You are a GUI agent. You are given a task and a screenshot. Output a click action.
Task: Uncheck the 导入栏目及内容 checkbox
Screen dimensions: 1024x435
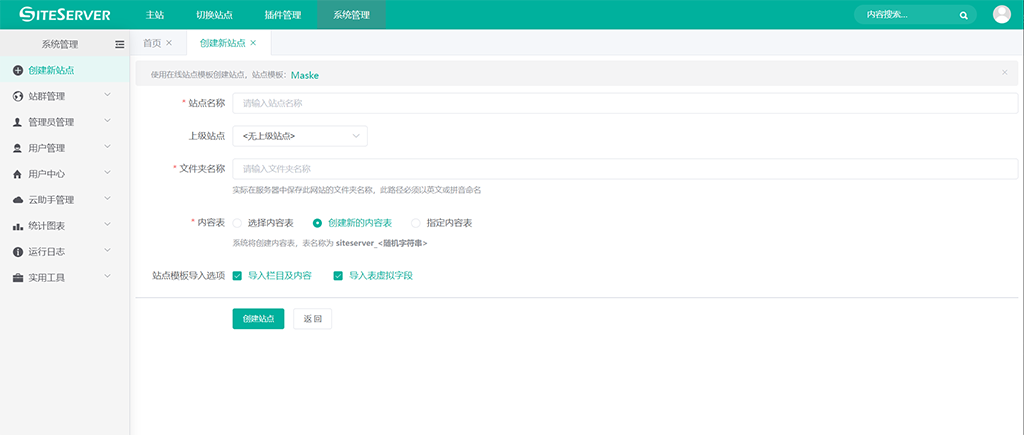[237, 275]
